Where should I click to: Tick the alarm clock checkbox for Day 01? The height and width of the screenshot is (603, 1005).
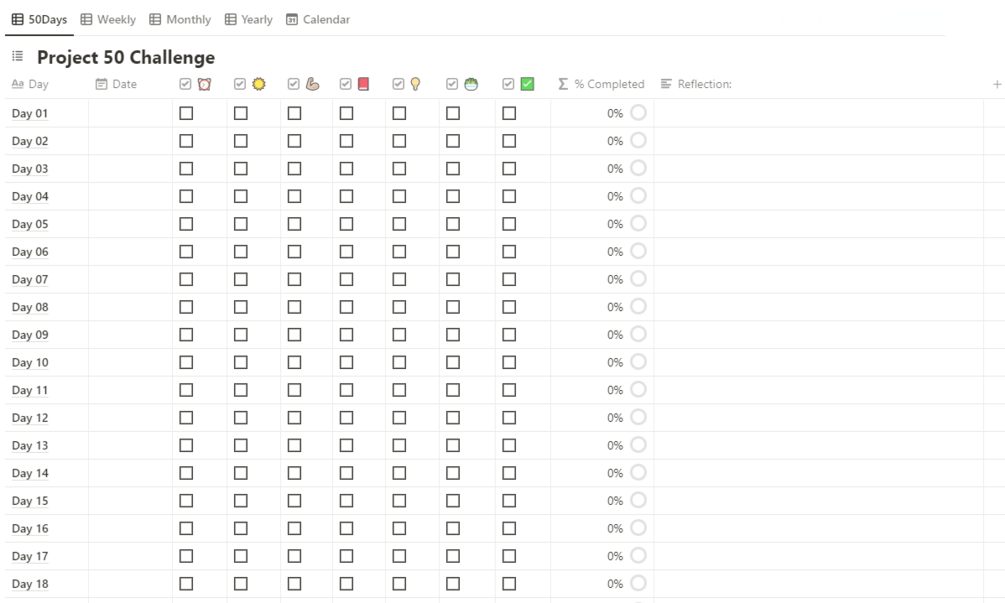pyautogui.click(x=186, y=113)
